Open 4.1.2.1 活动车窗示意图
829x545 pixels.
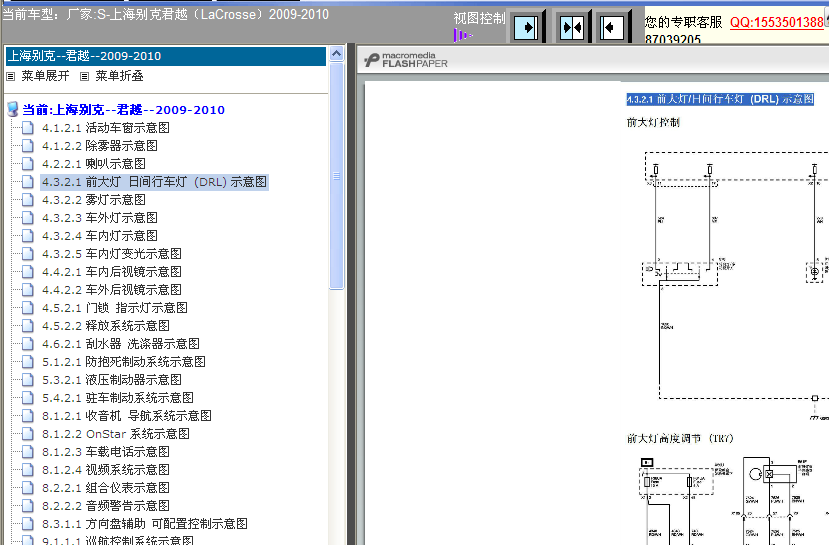click(106, 127)
